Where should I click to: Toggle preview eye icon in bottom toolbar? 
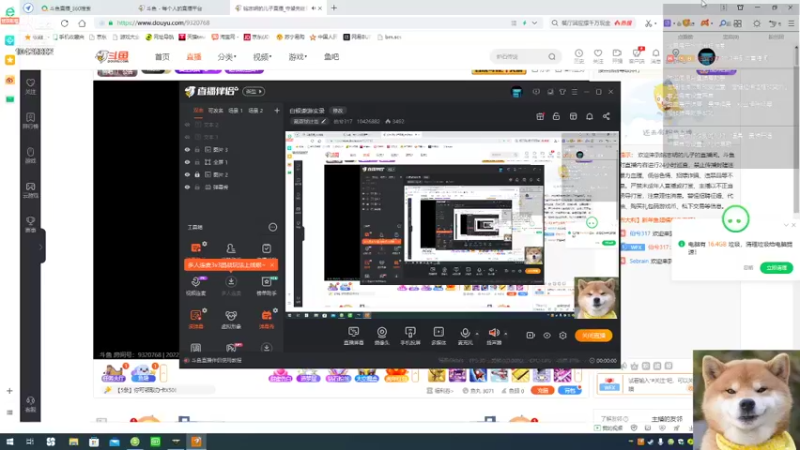547,335
